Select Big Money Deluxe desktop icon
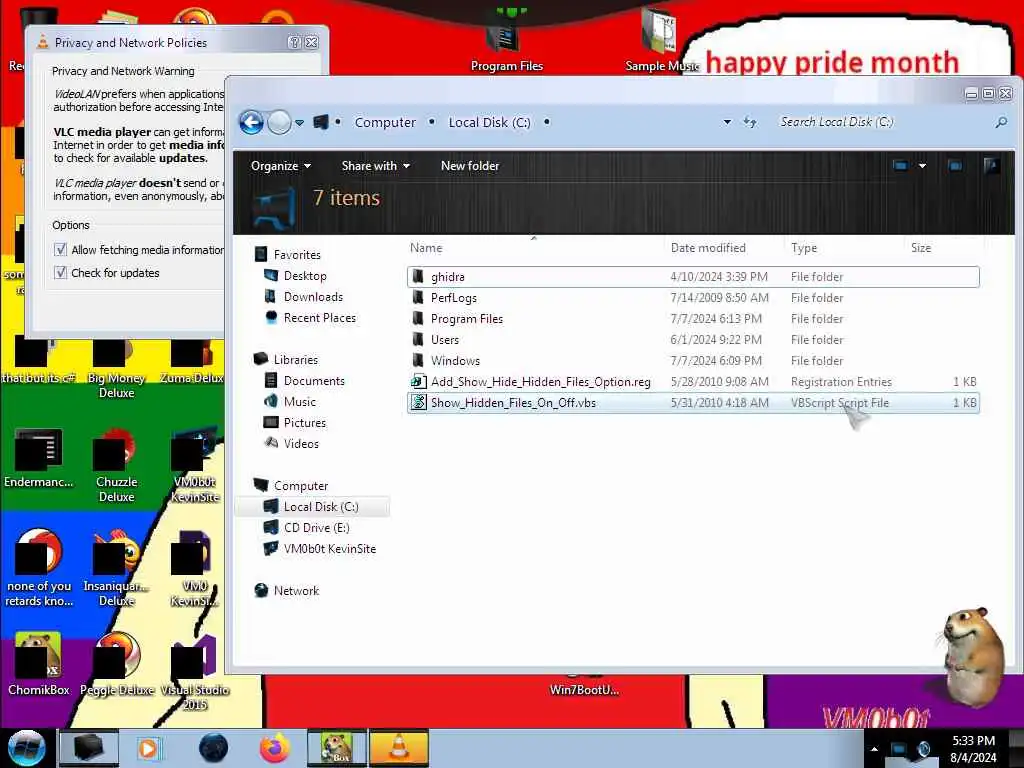This screenshot has height=768, width=1024. click(x=116, y=369)
